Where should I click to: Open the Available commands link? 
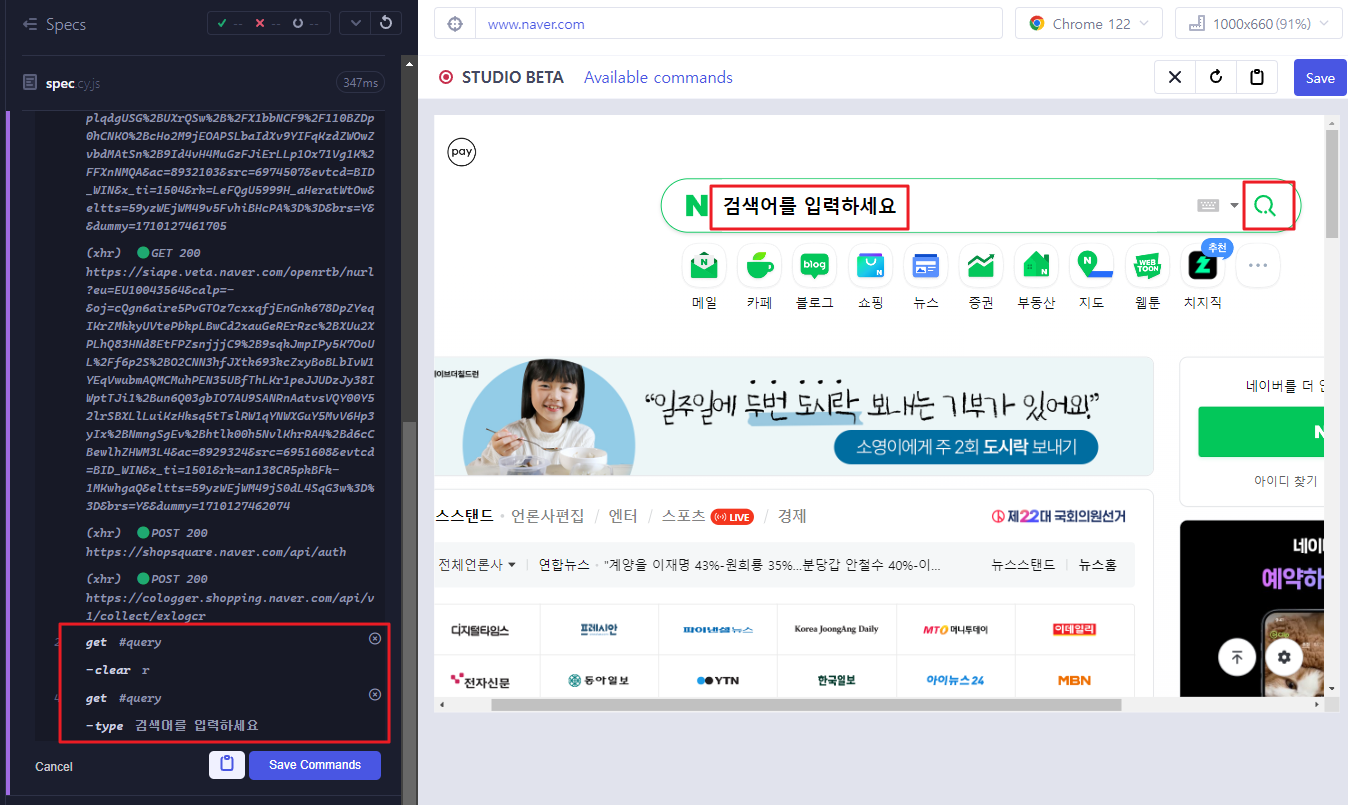tap(658, 78)
